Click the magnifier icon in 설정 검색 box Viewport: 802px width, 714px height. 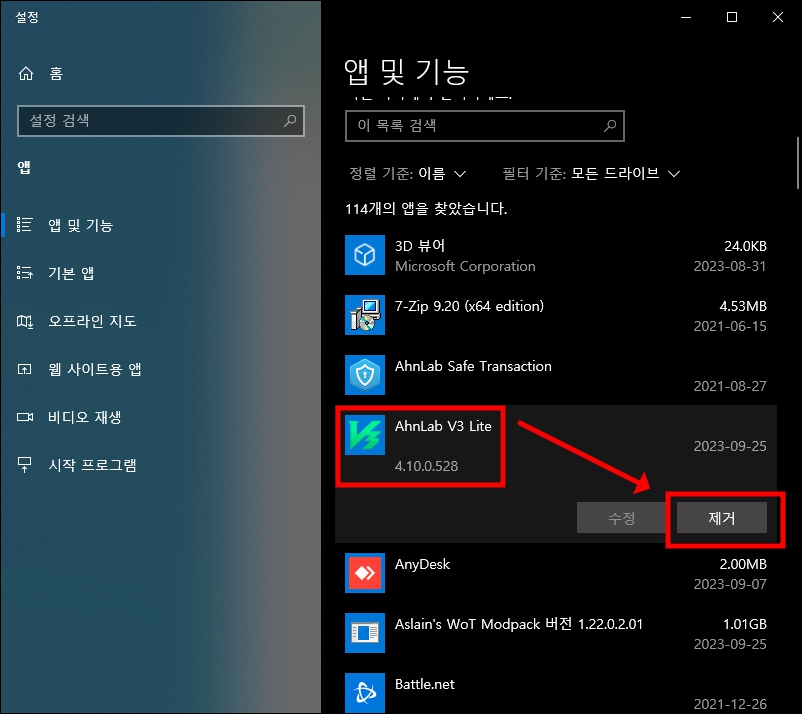point(290,121)
